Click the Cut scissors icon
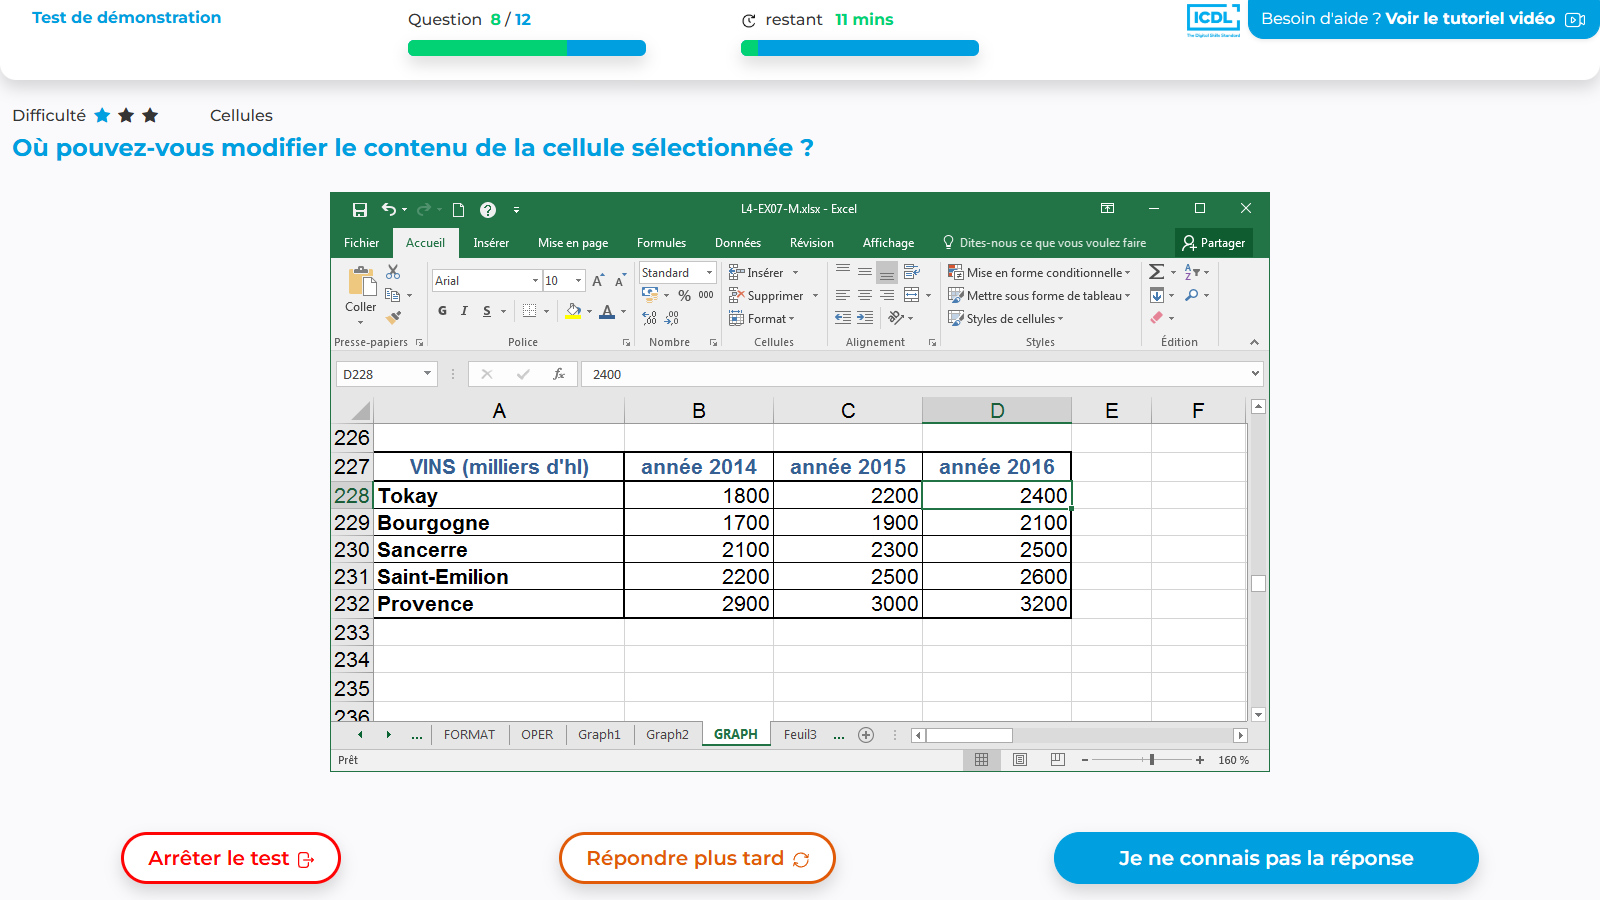Screen dimensions: 1600x900 (x=393, y=272)
